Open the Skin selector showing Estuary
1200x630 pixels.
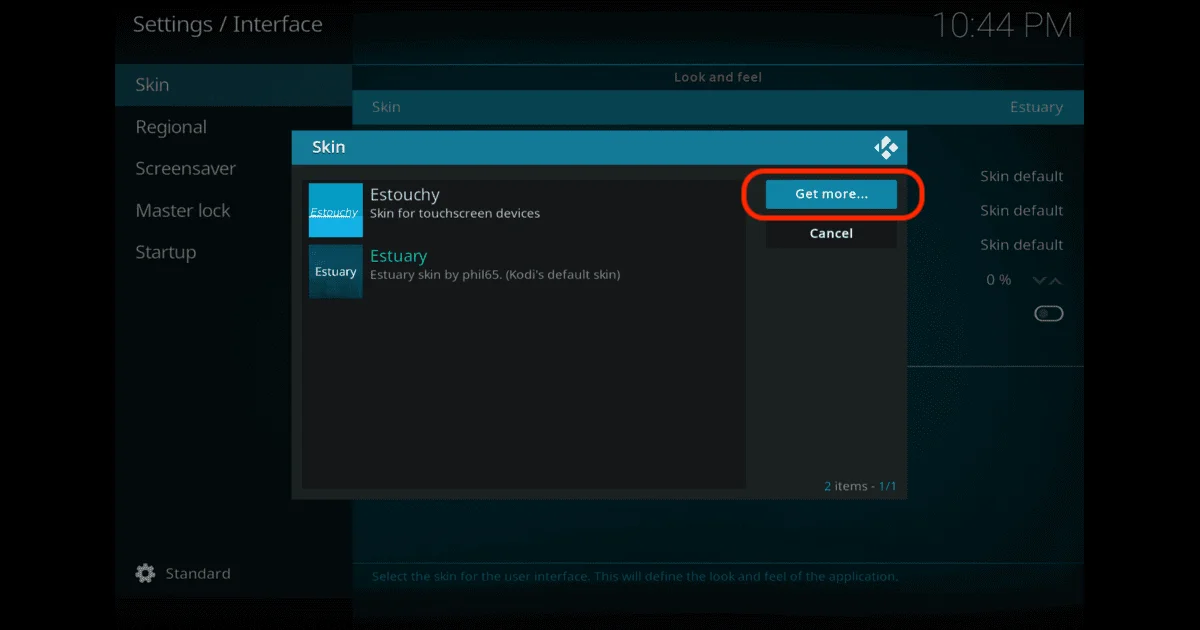[717, 107]
